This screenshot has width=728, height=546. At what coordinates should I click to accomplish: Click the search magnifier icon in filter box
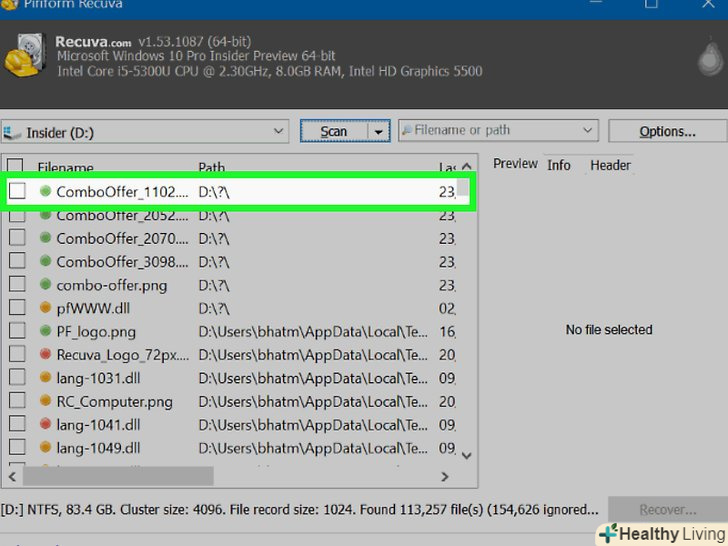click(407, 130)
